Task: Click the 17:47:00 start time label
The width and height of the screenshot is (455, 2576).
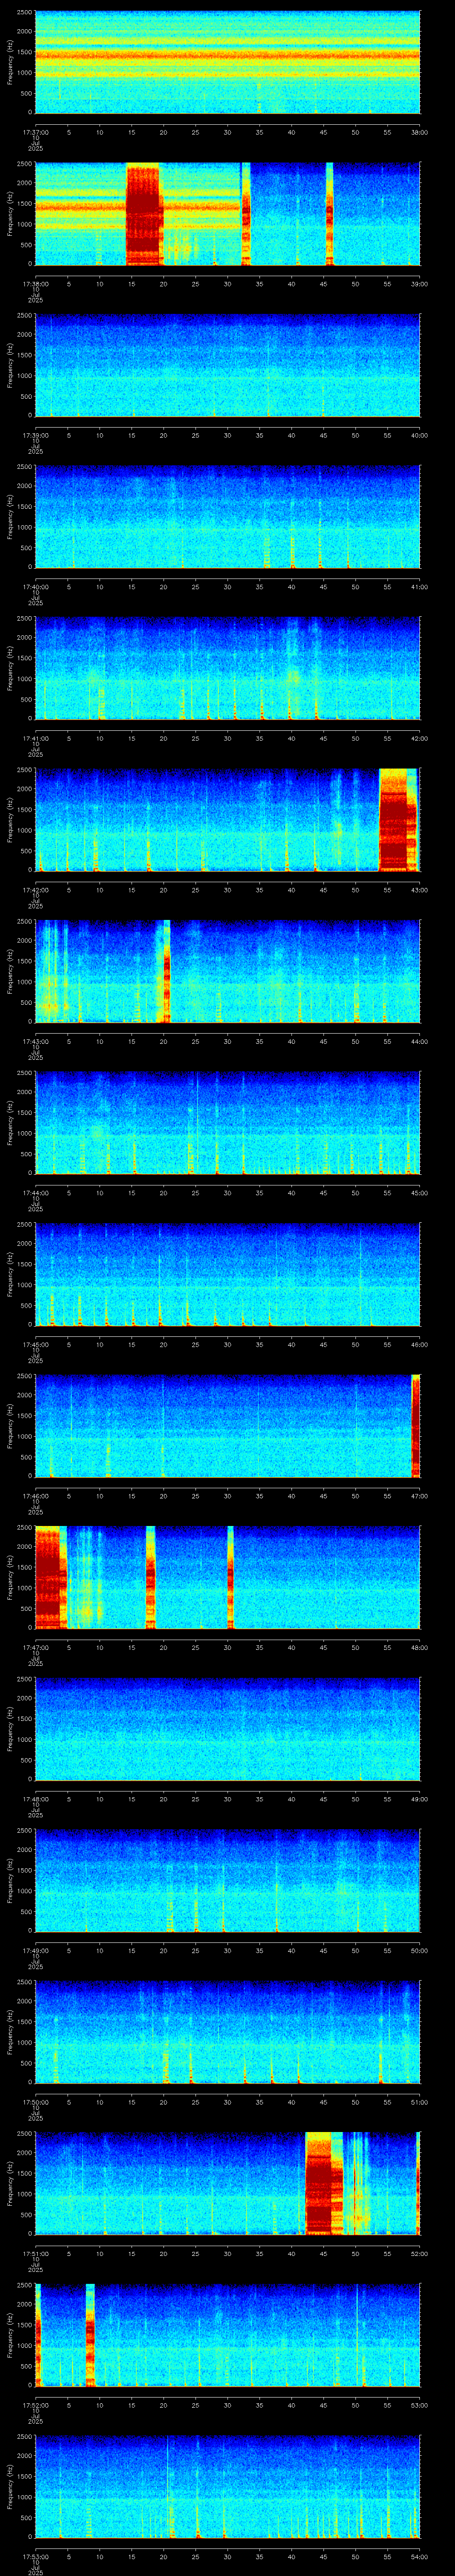Action: click(35, 1647)
